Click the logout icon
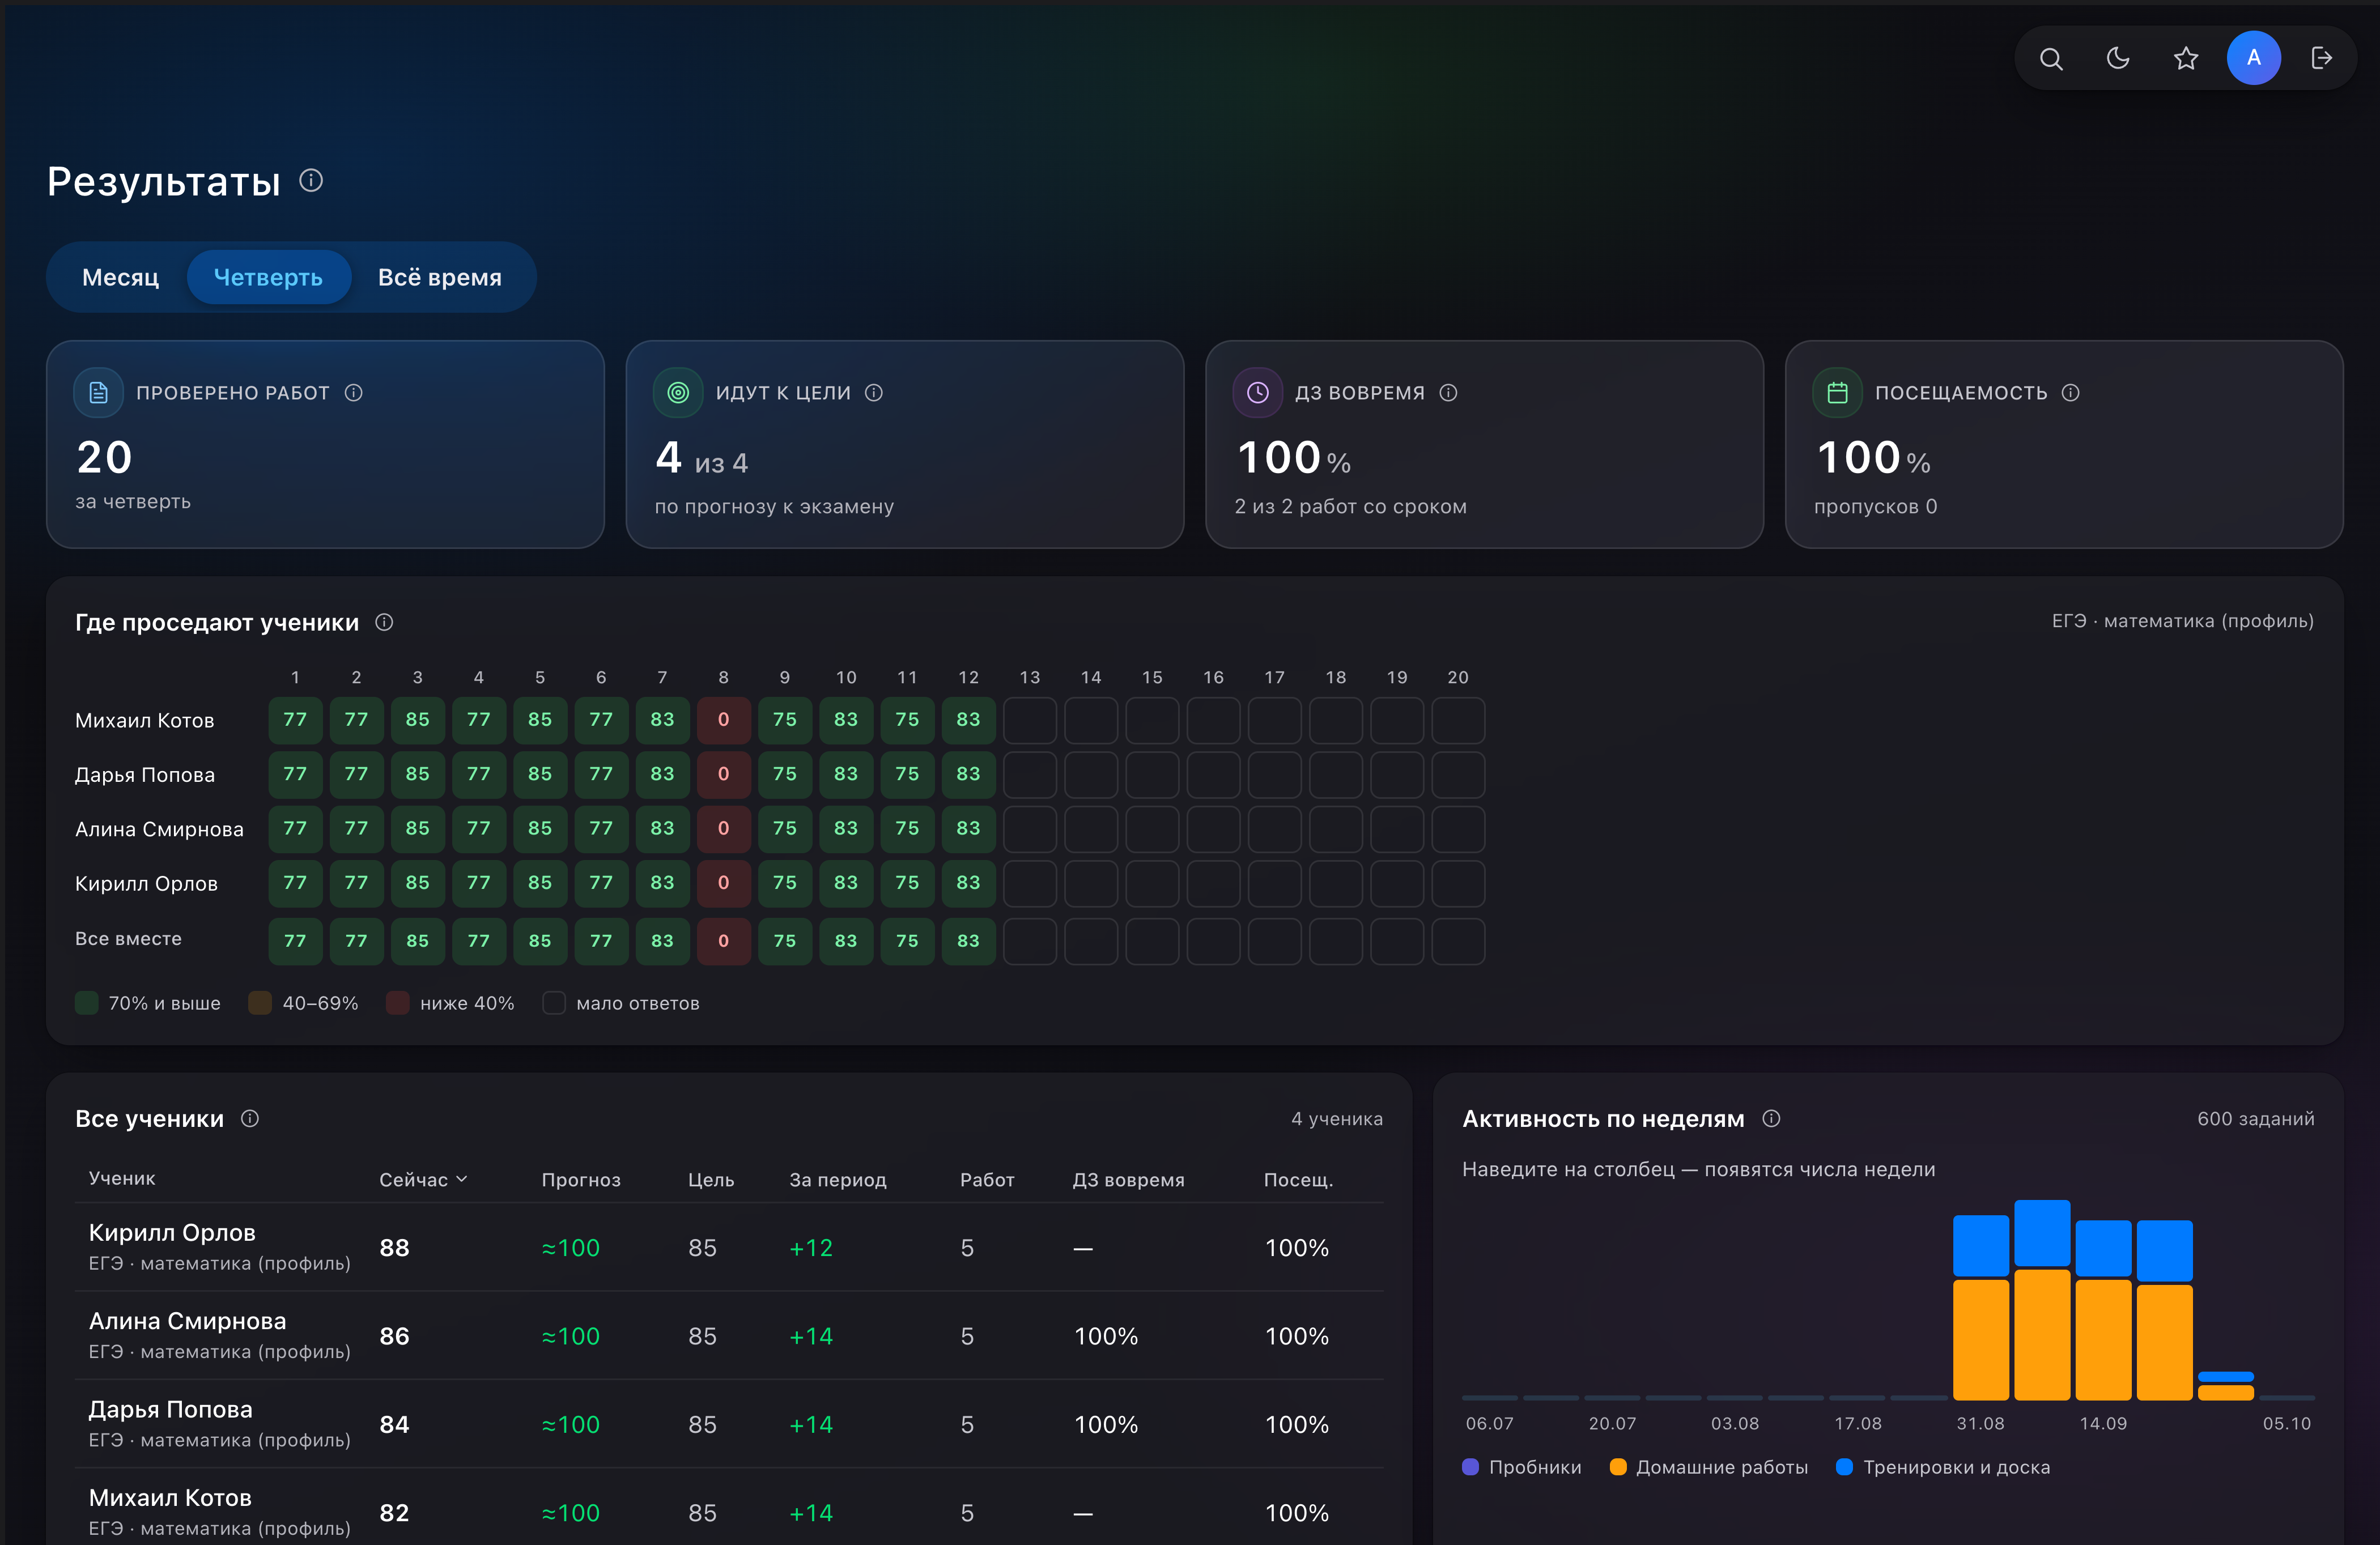 point(2321,58)
